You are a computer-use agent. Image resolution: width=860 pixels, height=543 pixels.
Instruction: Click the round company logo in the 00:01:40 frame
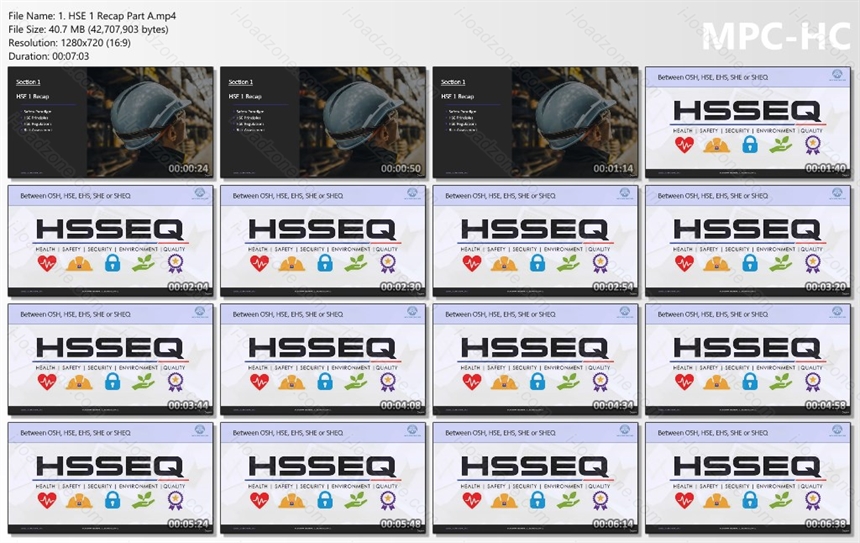tap(837, 75)
